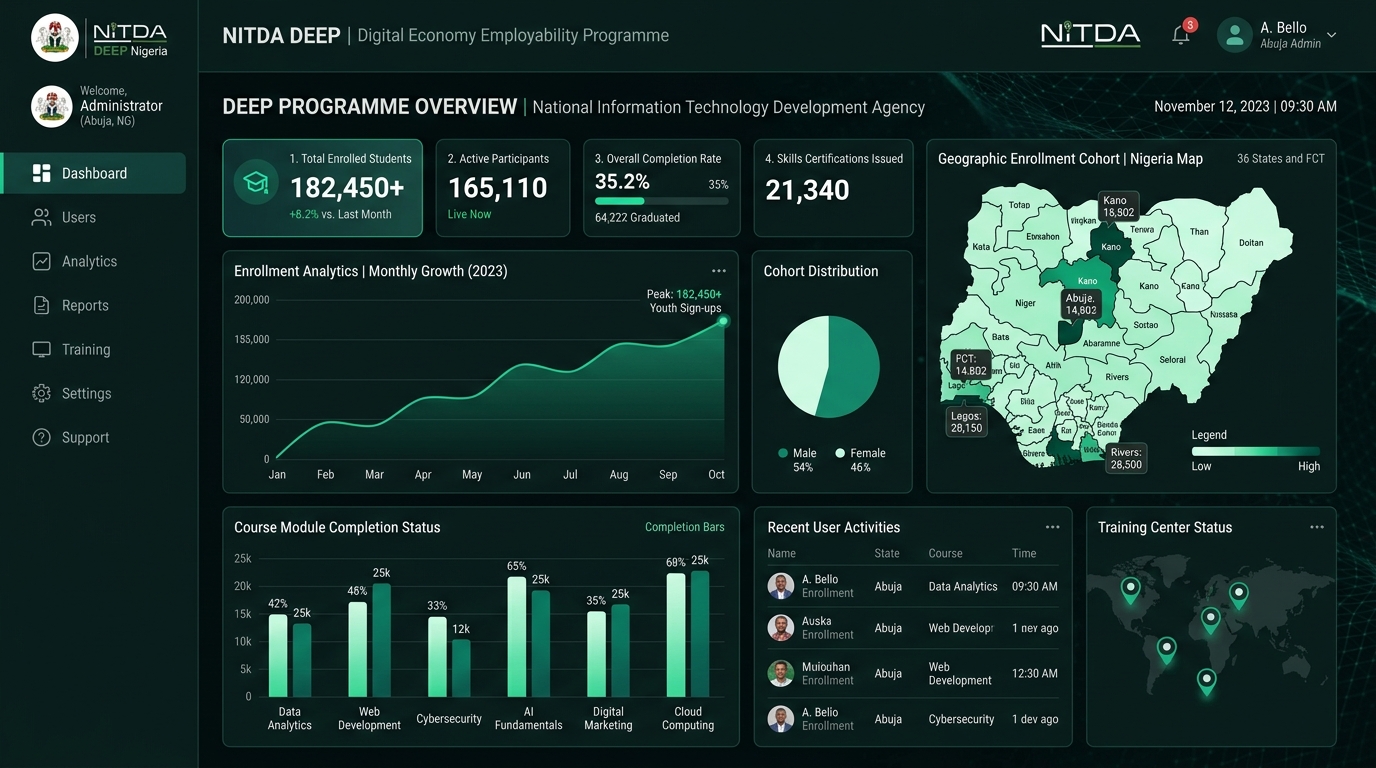Open Recent User Activities more options menu
The height and width of the screenshot is (768, 1376).
coord(1052,527)
